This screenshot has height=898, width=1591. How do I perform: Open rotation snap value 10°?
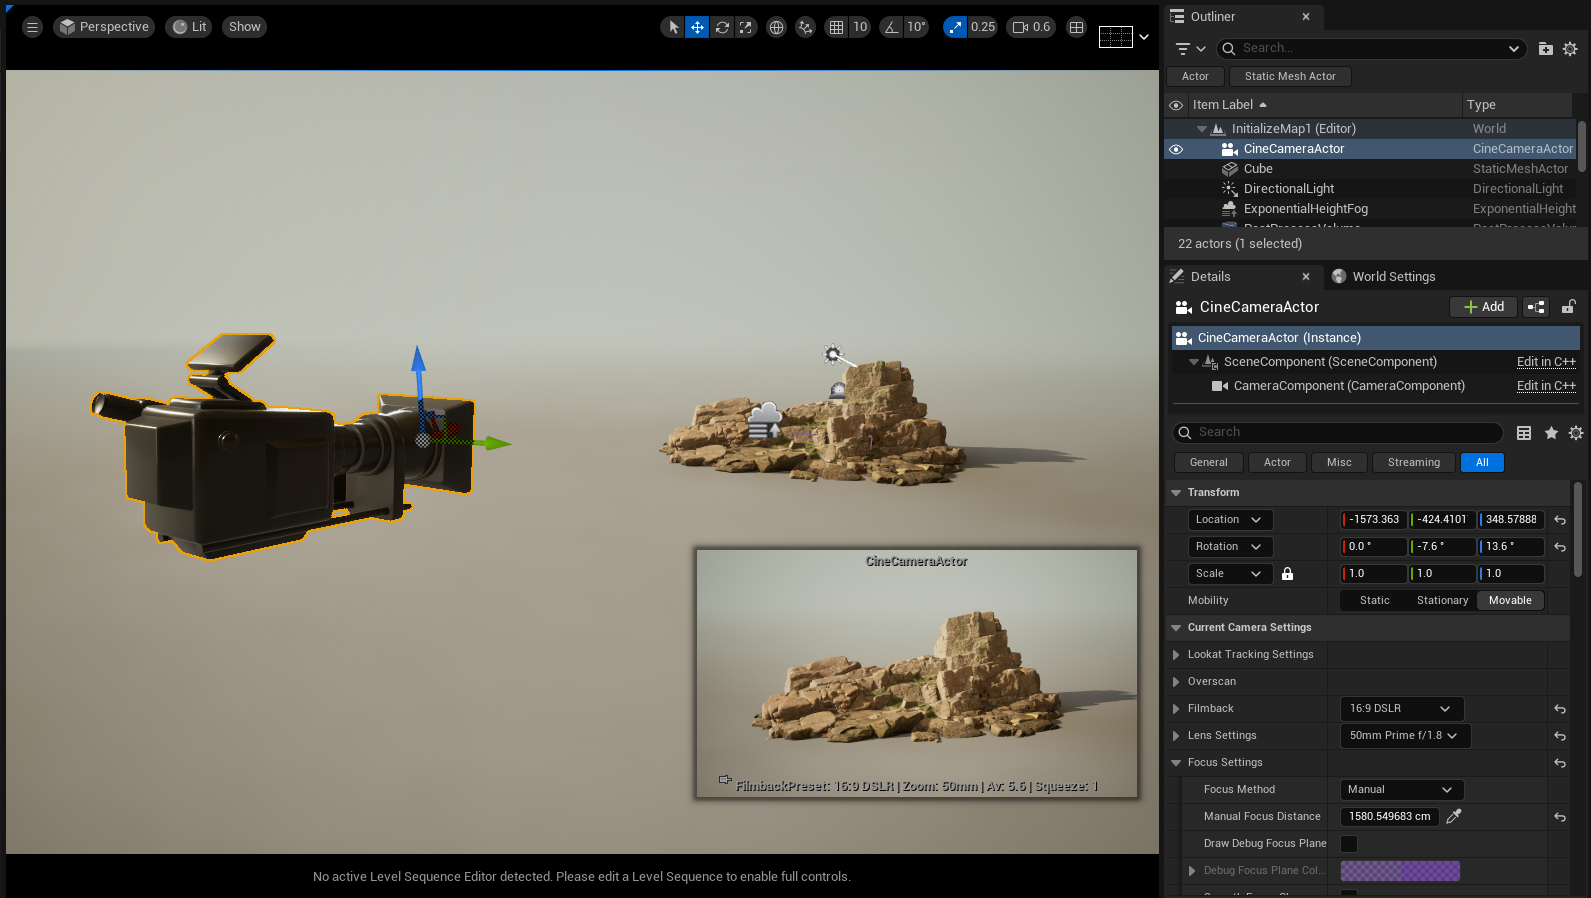click(x=916, y=27)
